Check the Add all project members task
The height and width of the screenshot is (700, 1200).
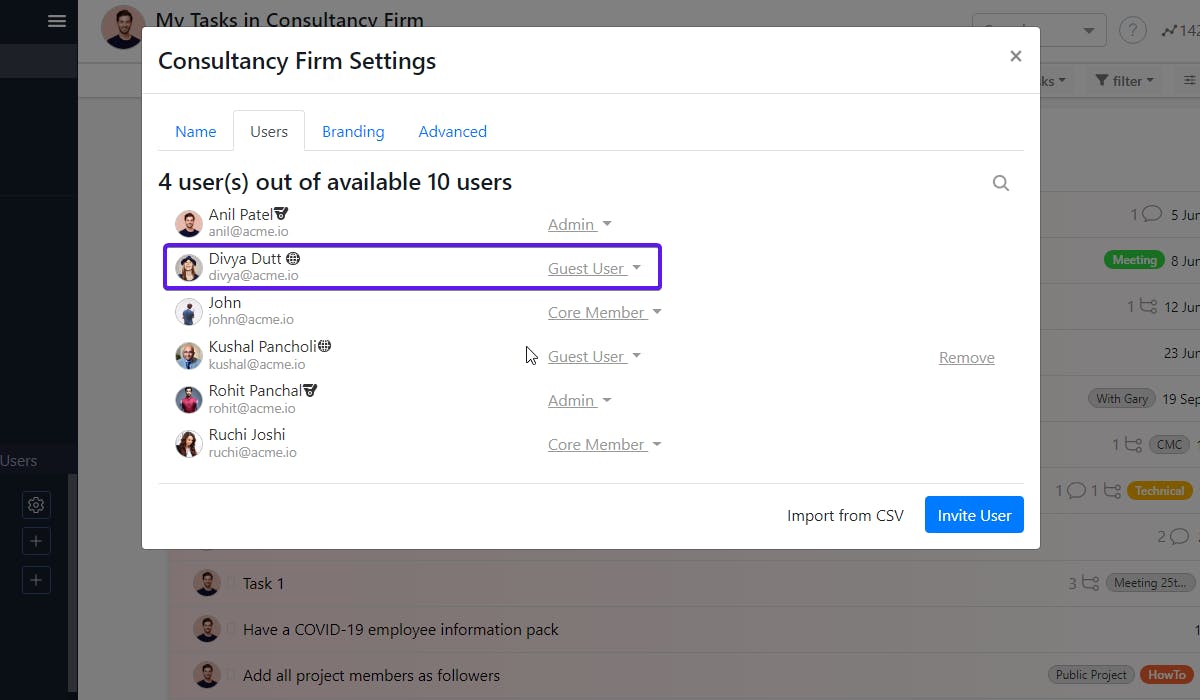[230, 676]
